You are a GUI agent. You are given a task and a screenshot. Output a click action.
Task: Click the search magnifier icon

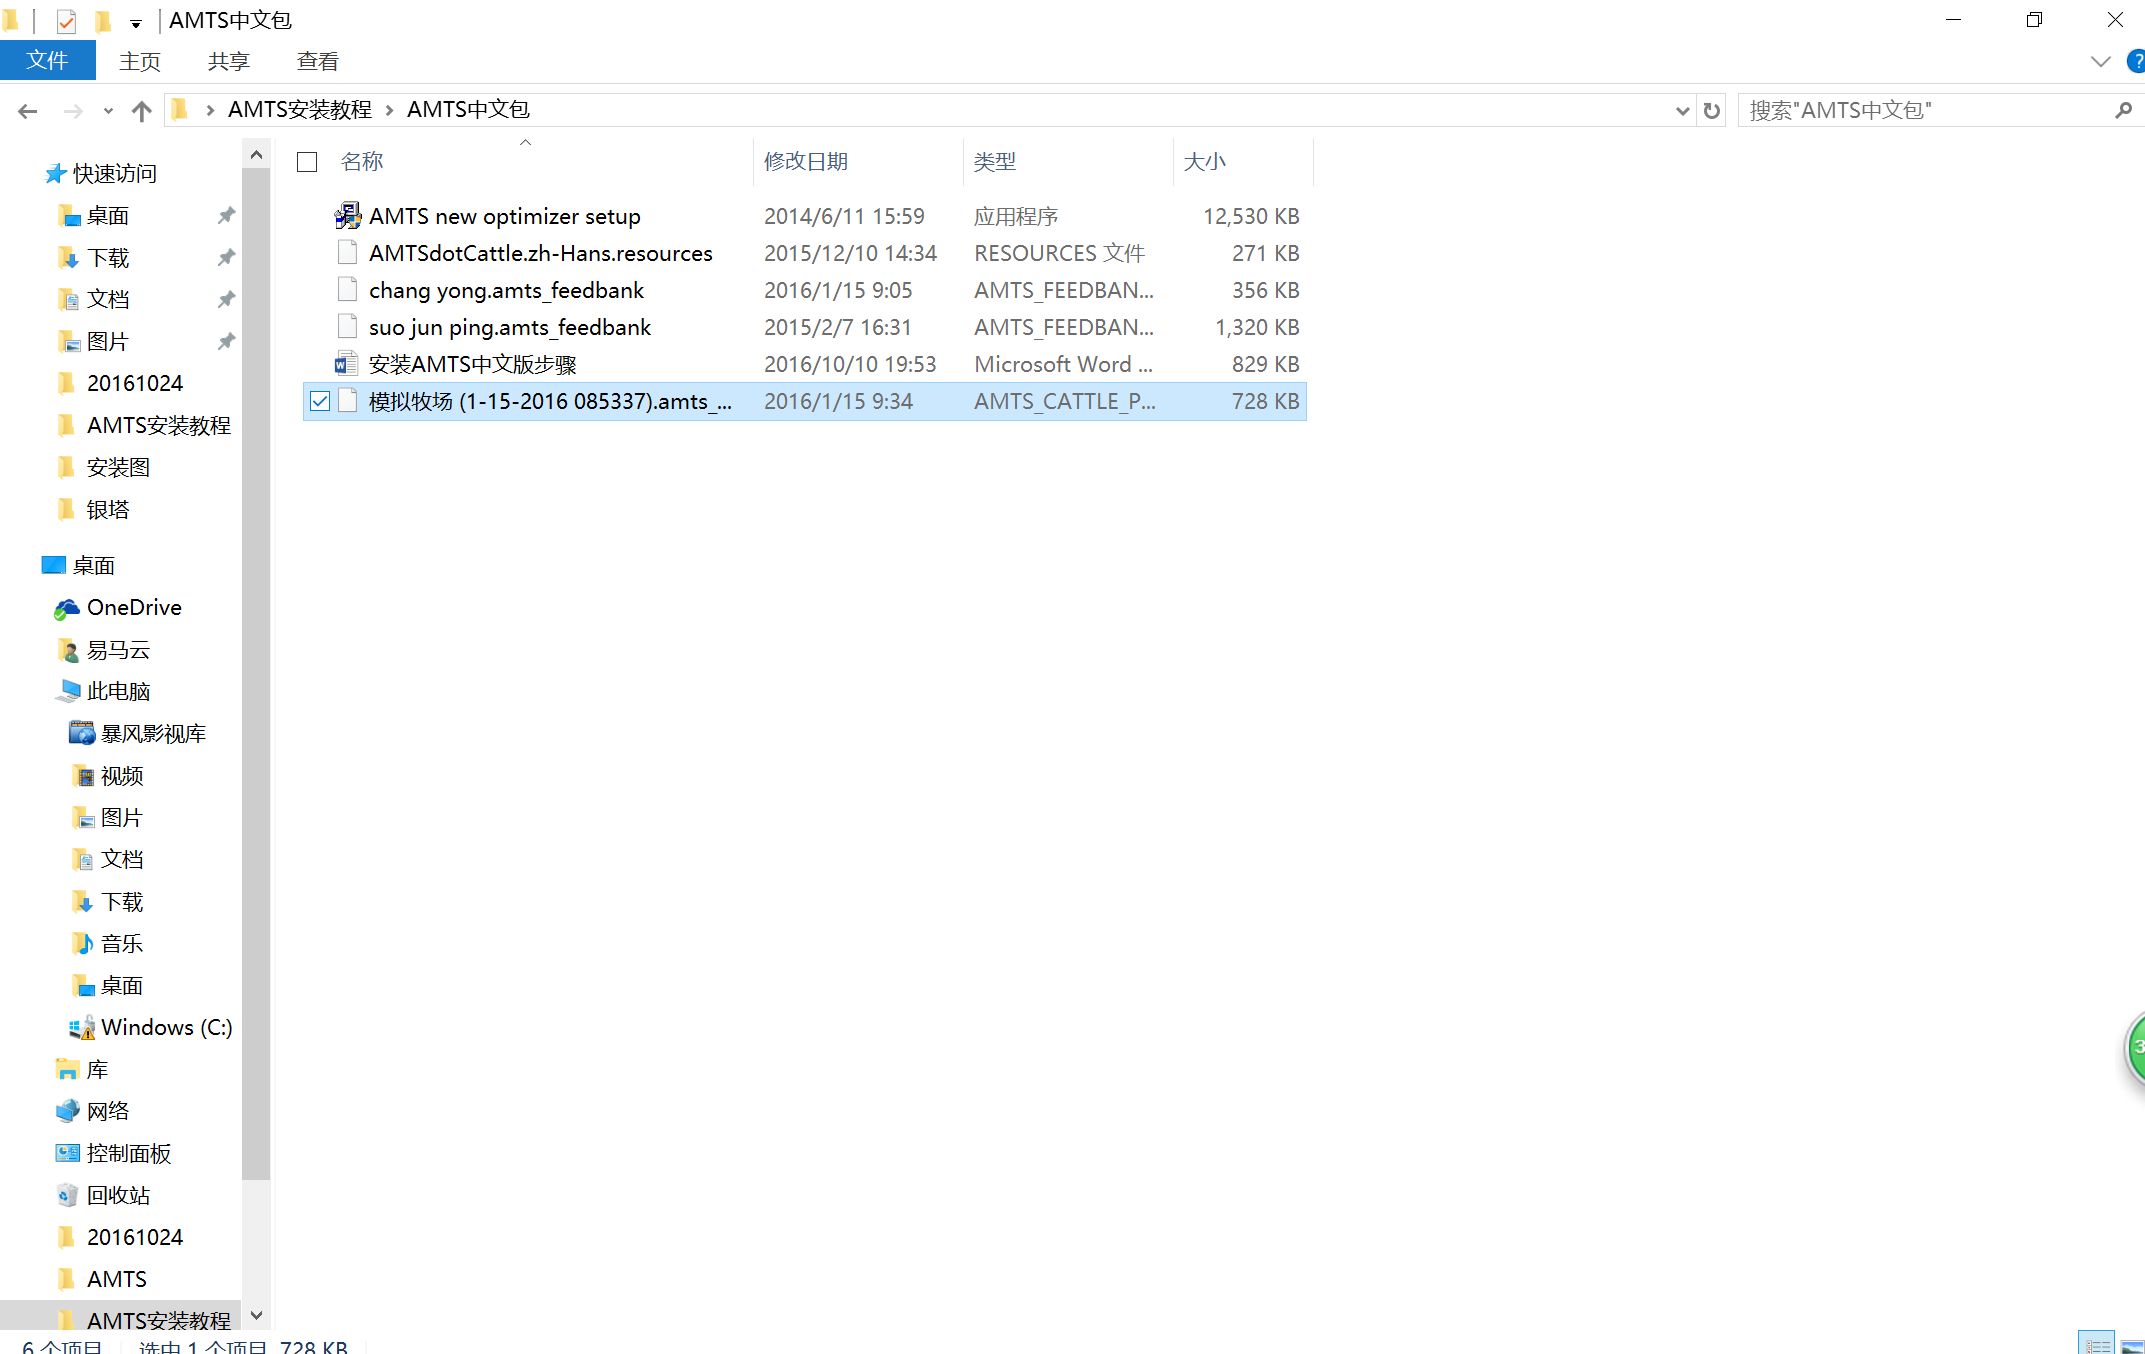point(2123,110)
